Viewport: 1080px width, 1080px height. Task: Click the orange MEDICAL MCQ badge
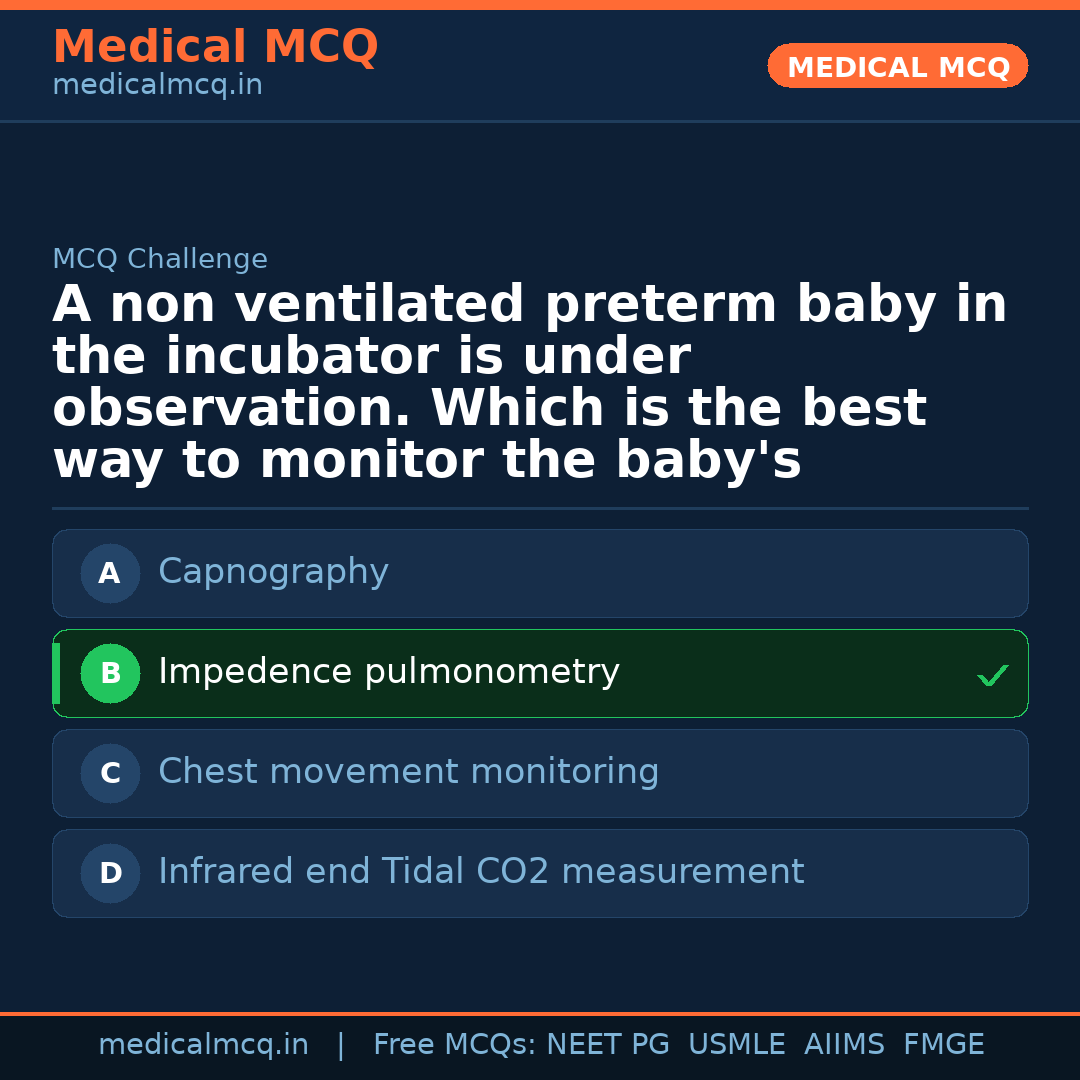click(898, 67)
